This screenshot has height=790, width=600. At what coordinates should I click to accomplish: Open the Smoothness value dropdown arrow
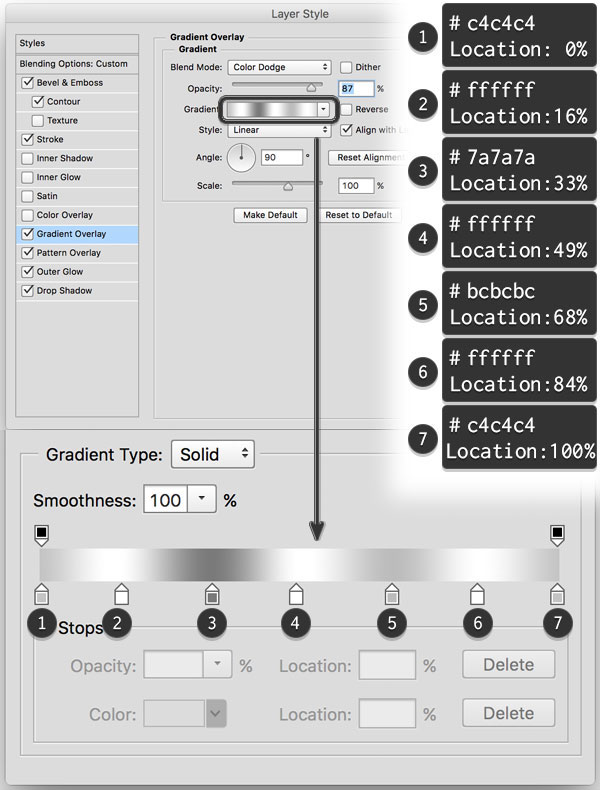click(202, 499)
